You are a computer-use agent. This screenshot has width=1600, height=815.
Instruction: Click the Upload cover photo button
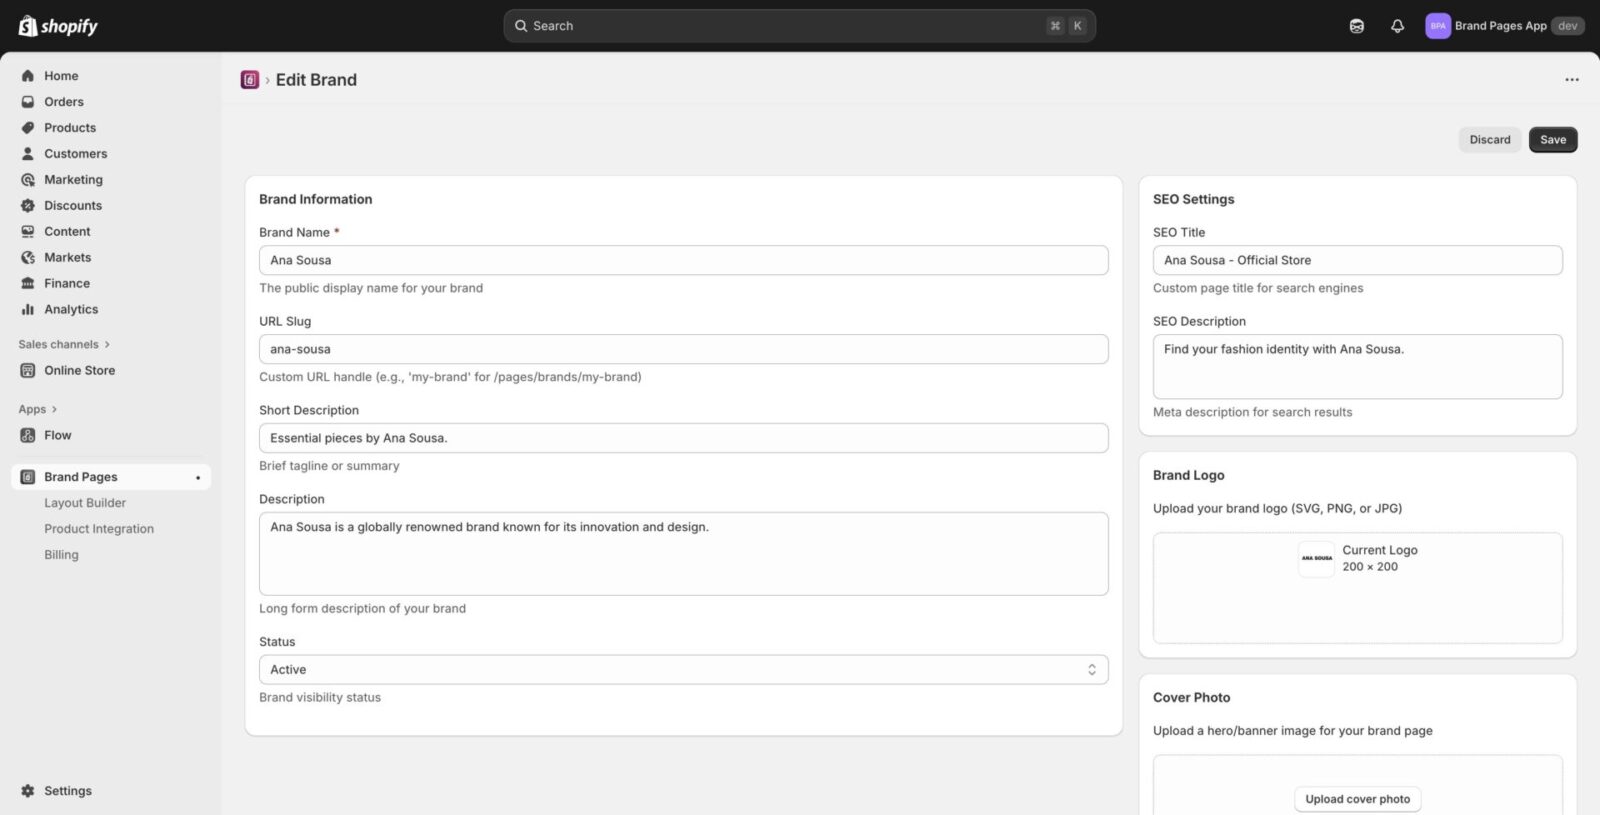coord(1357,799)
